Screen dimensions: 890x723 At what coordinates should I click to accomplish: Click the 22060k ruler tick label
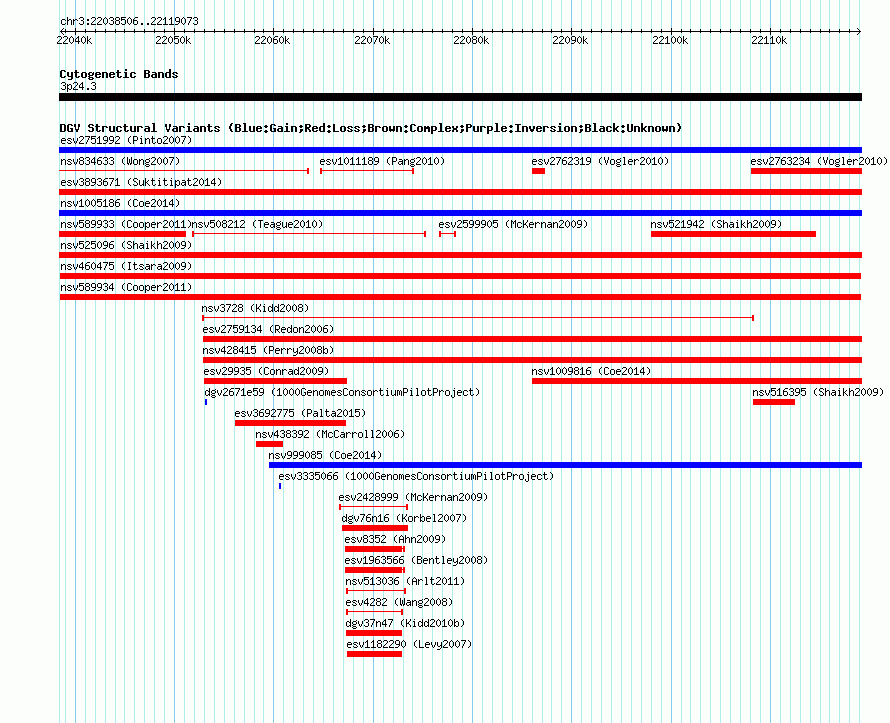coord(272,40)
